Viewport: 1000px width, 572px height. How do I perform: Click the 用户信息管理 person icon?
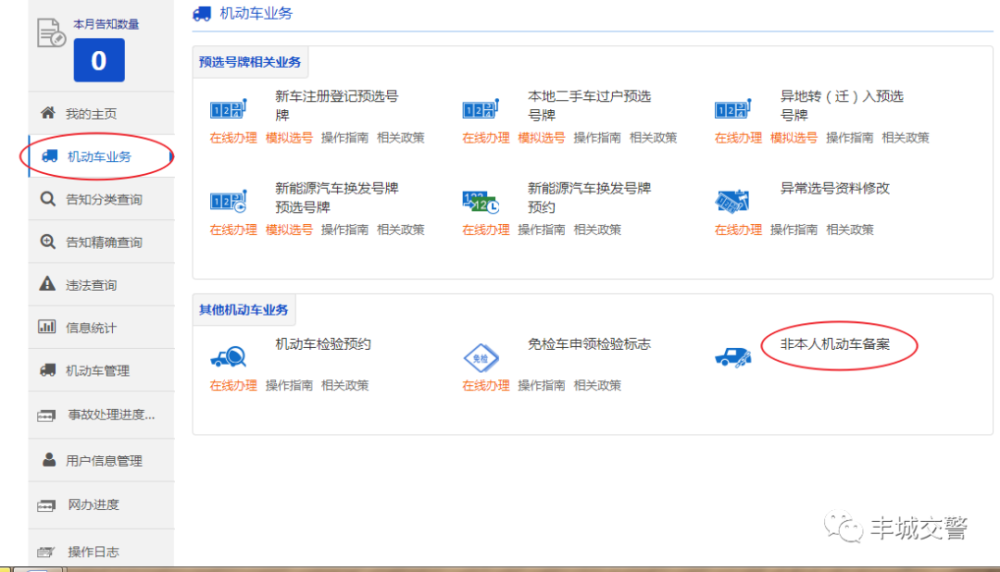(x=48, y=459)
